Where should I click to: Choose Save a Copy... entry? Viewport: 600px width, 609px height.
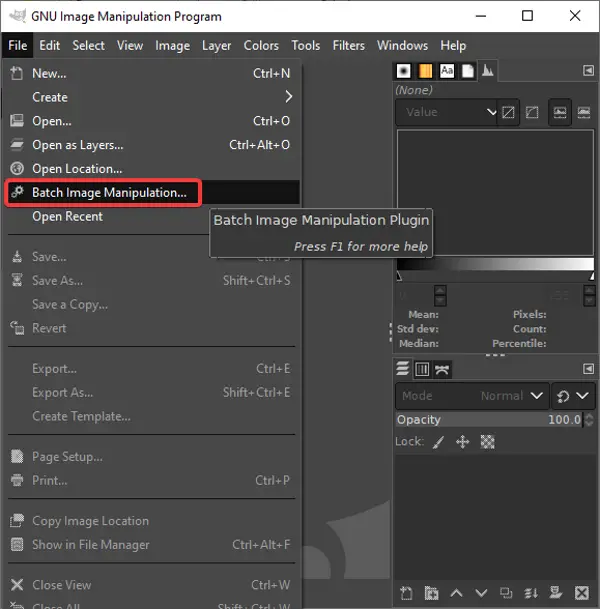tap(151, 304)
